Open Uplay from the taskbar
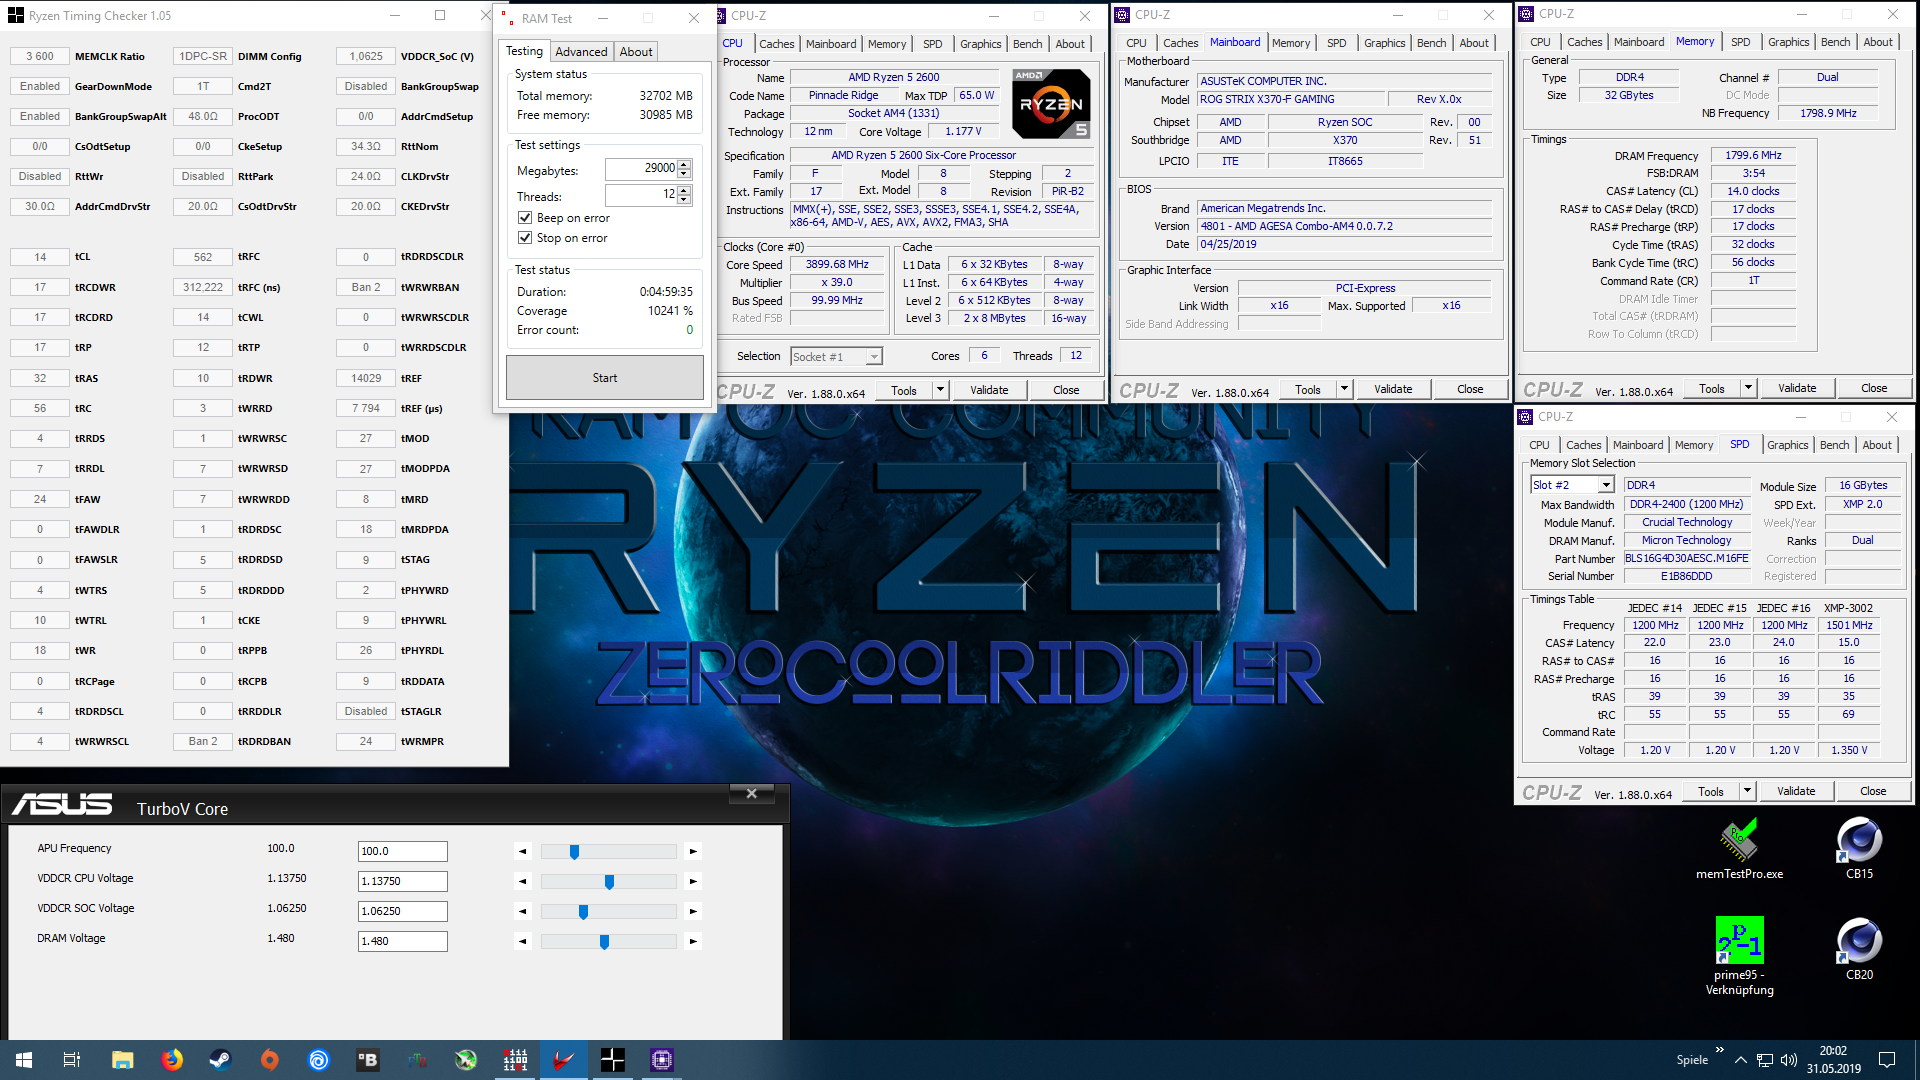 coord(318,1060)
